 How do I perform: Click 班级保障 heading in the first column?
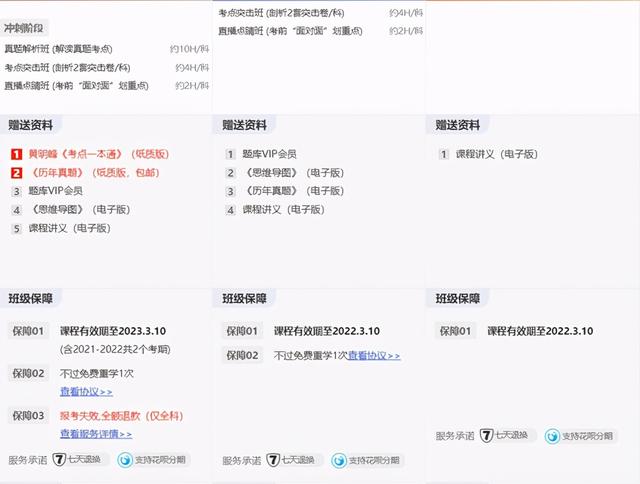tap(31, 298)
